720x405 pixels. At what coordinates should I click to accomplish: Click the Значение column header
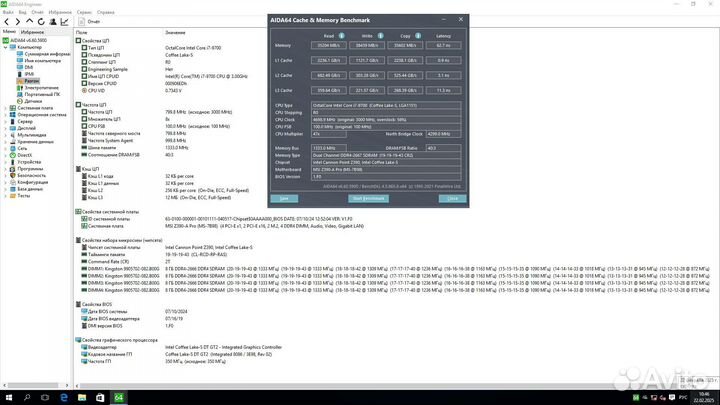point(175,33)
